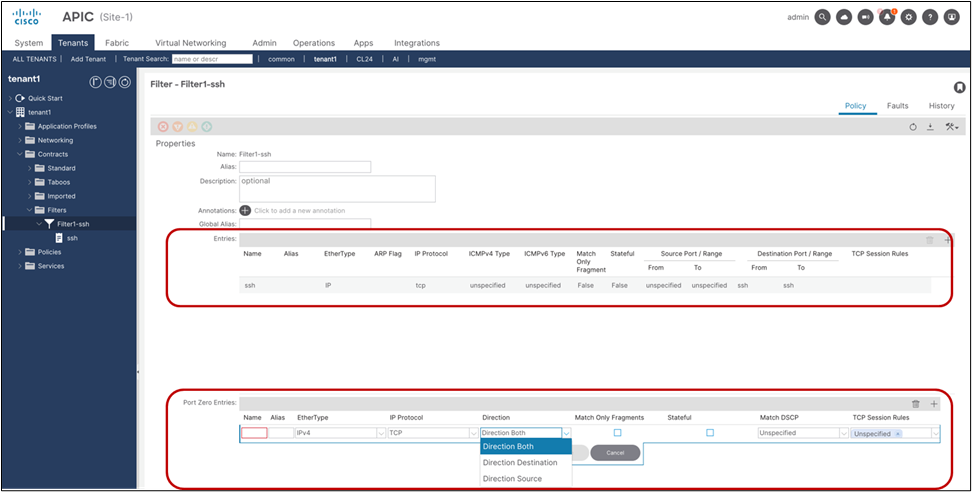Open the common tenant link
972x492 pixels.
[x=281, y=59]
